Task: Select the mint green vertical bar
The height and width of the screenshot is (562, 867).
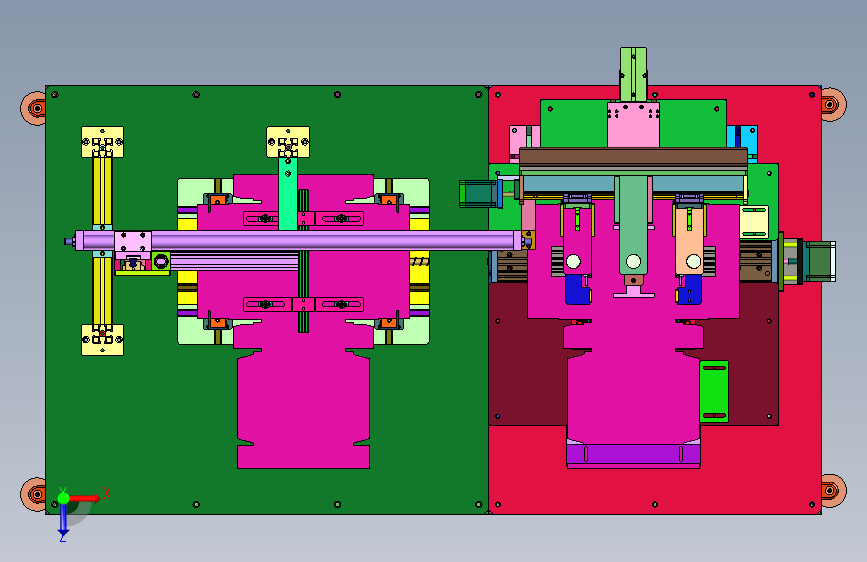Action: pos(288,194)
